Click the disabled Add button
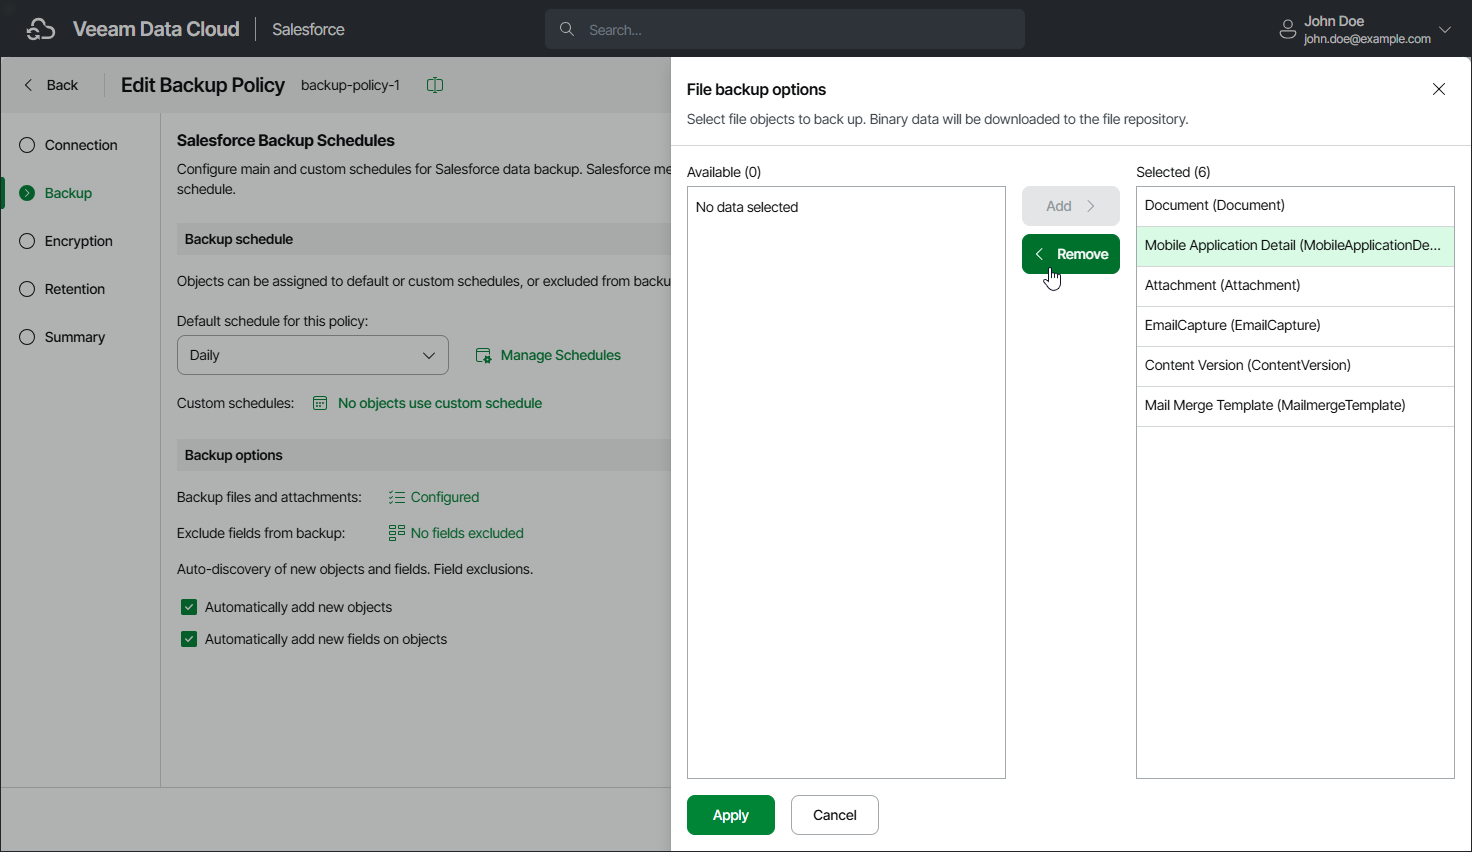 pos(1071,206)
